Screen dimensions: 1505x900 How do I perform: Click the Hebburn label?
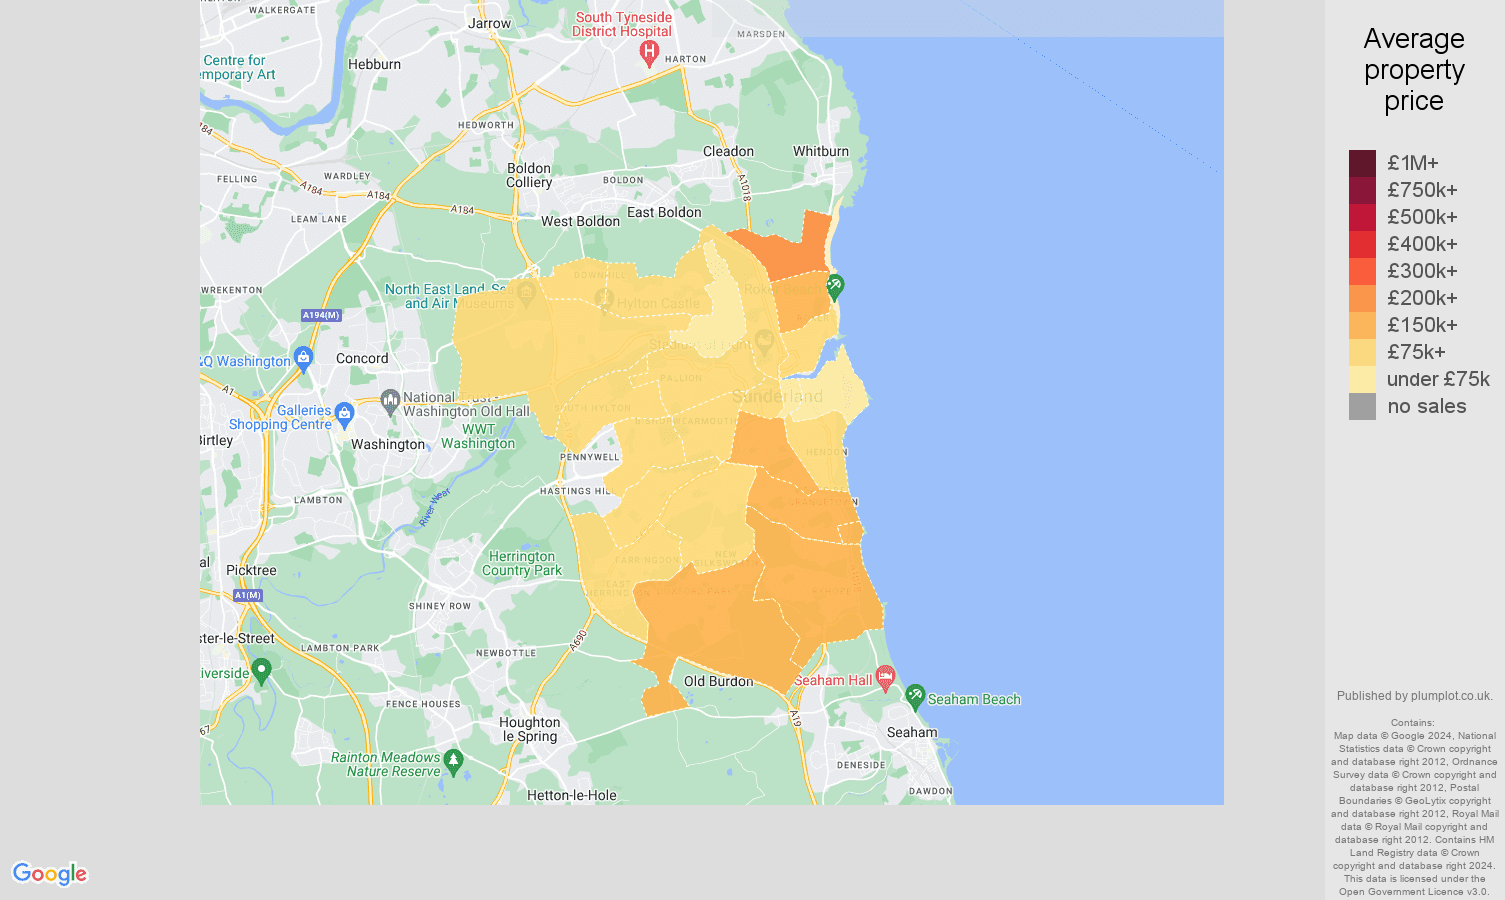(x=374, y=64)
